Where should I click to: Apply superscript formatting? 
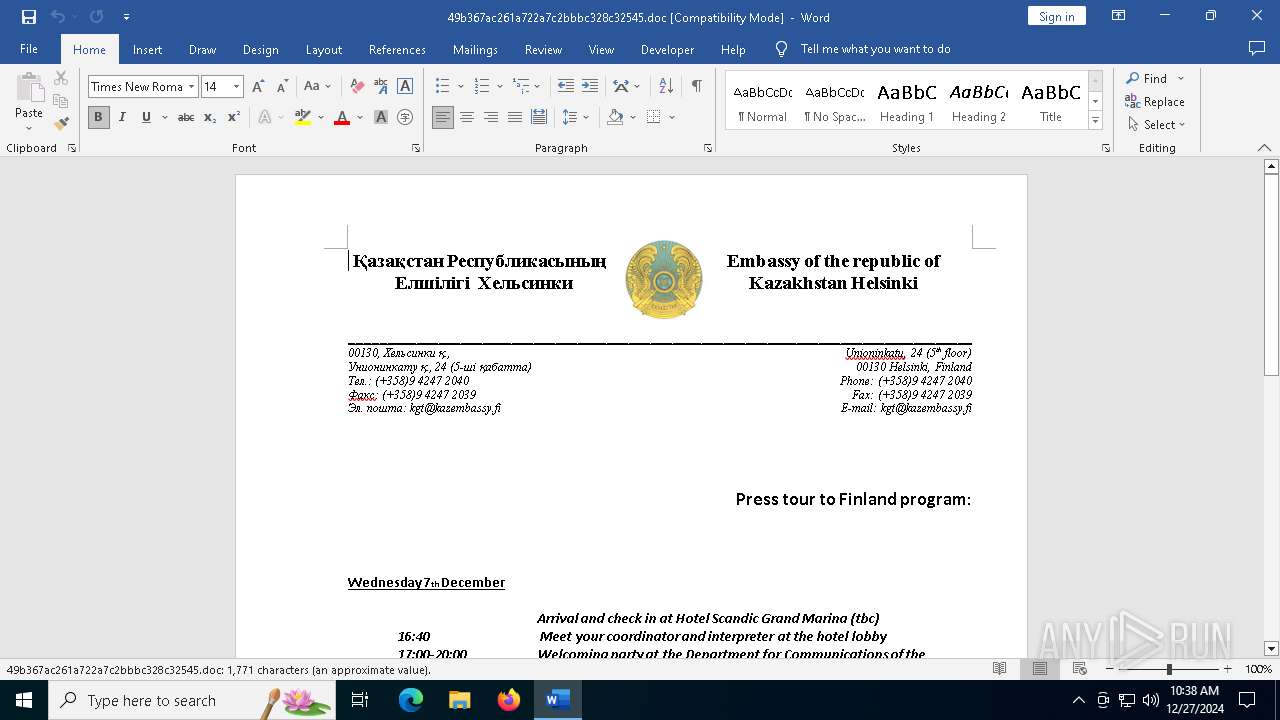point(233,117)
